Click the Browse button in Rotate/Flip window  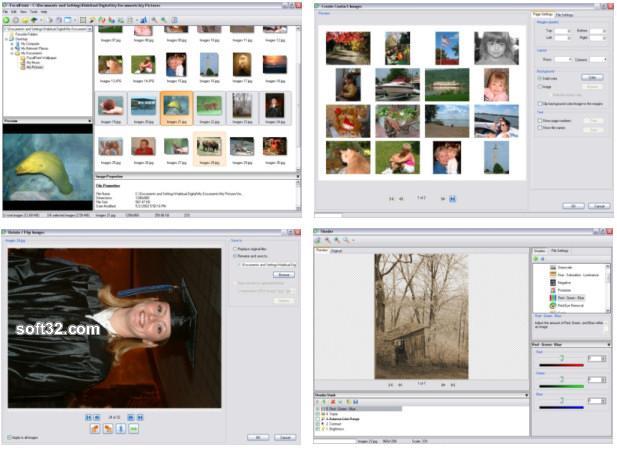(284, 275)
